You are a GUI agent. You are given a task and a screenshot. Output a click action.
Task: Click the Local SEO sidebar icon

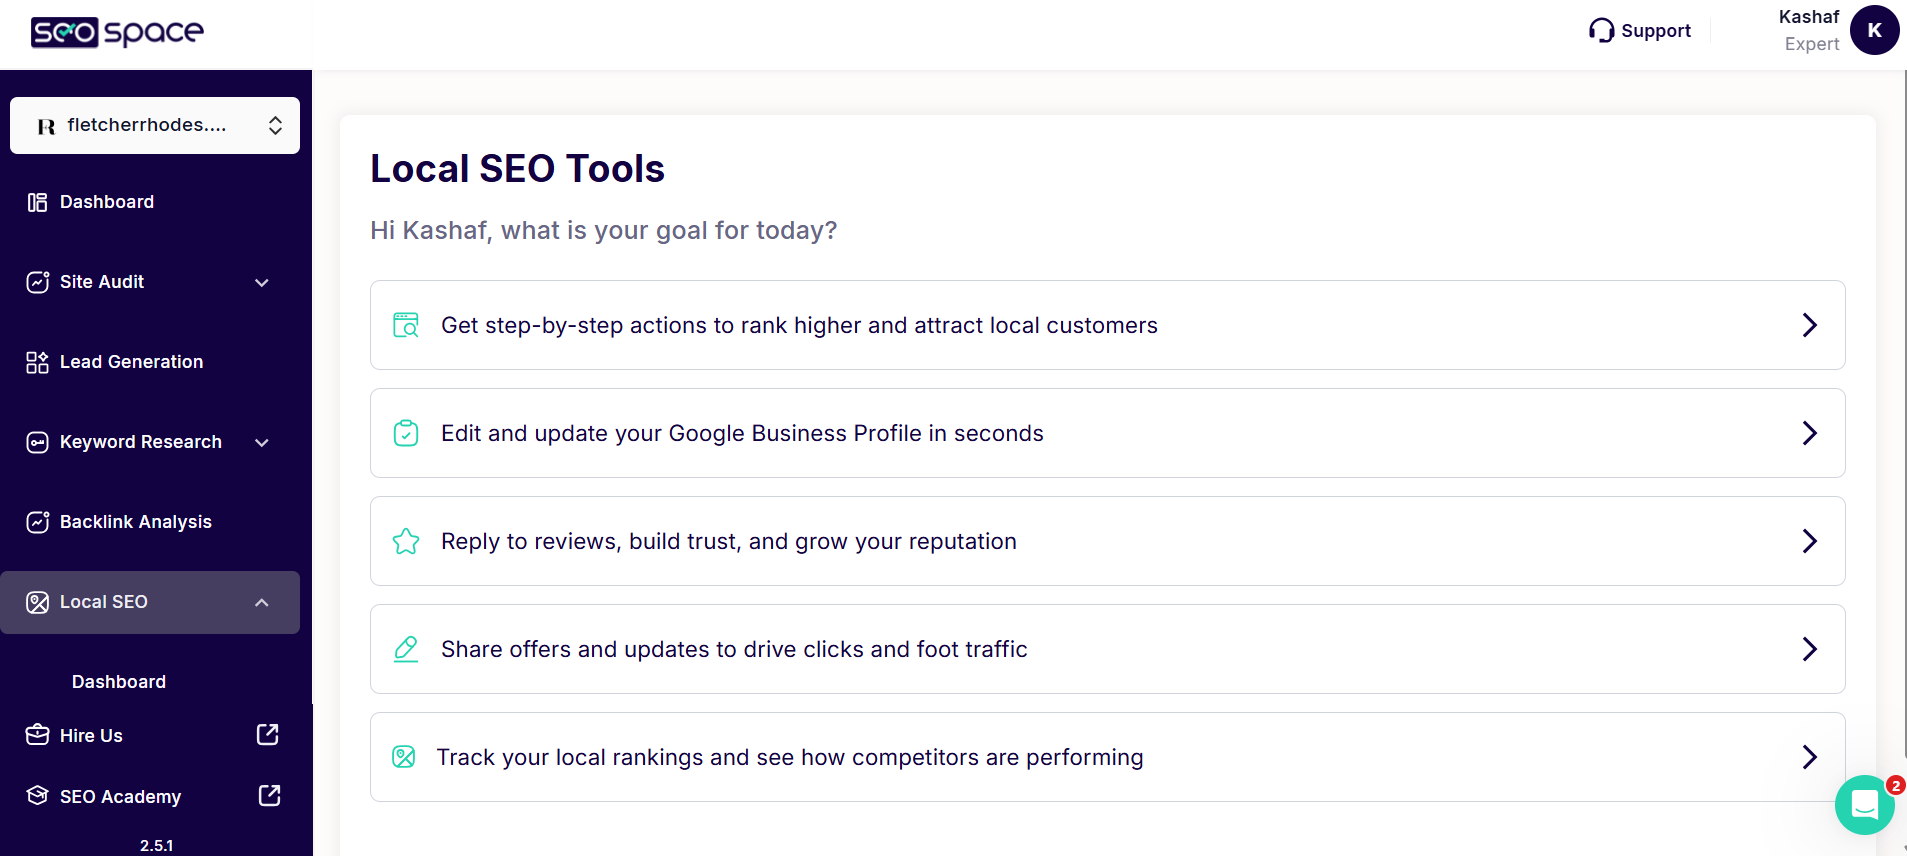click(37, 602)
